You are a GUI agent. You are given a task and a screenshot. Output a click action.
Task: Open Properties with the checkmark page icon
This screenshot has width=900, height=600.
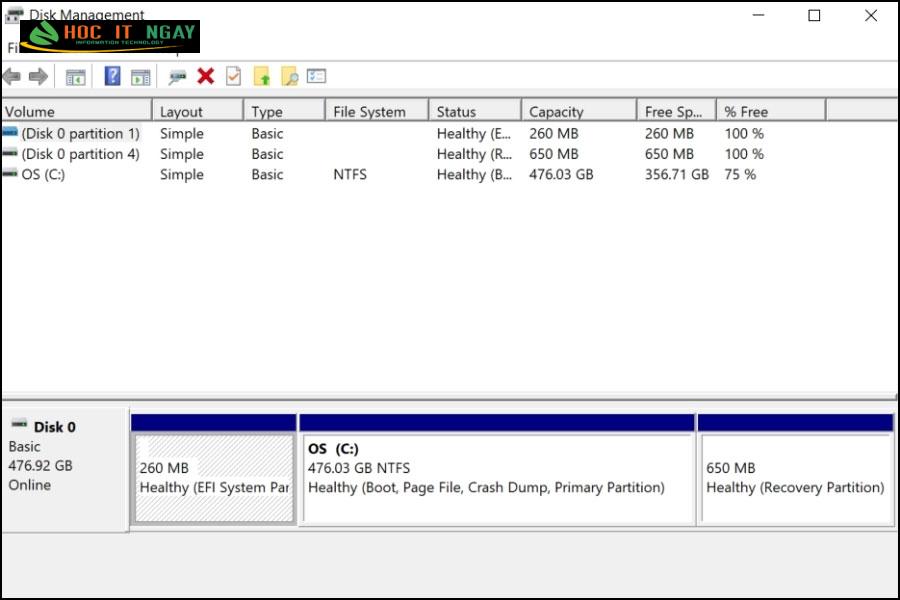[234, 76]
